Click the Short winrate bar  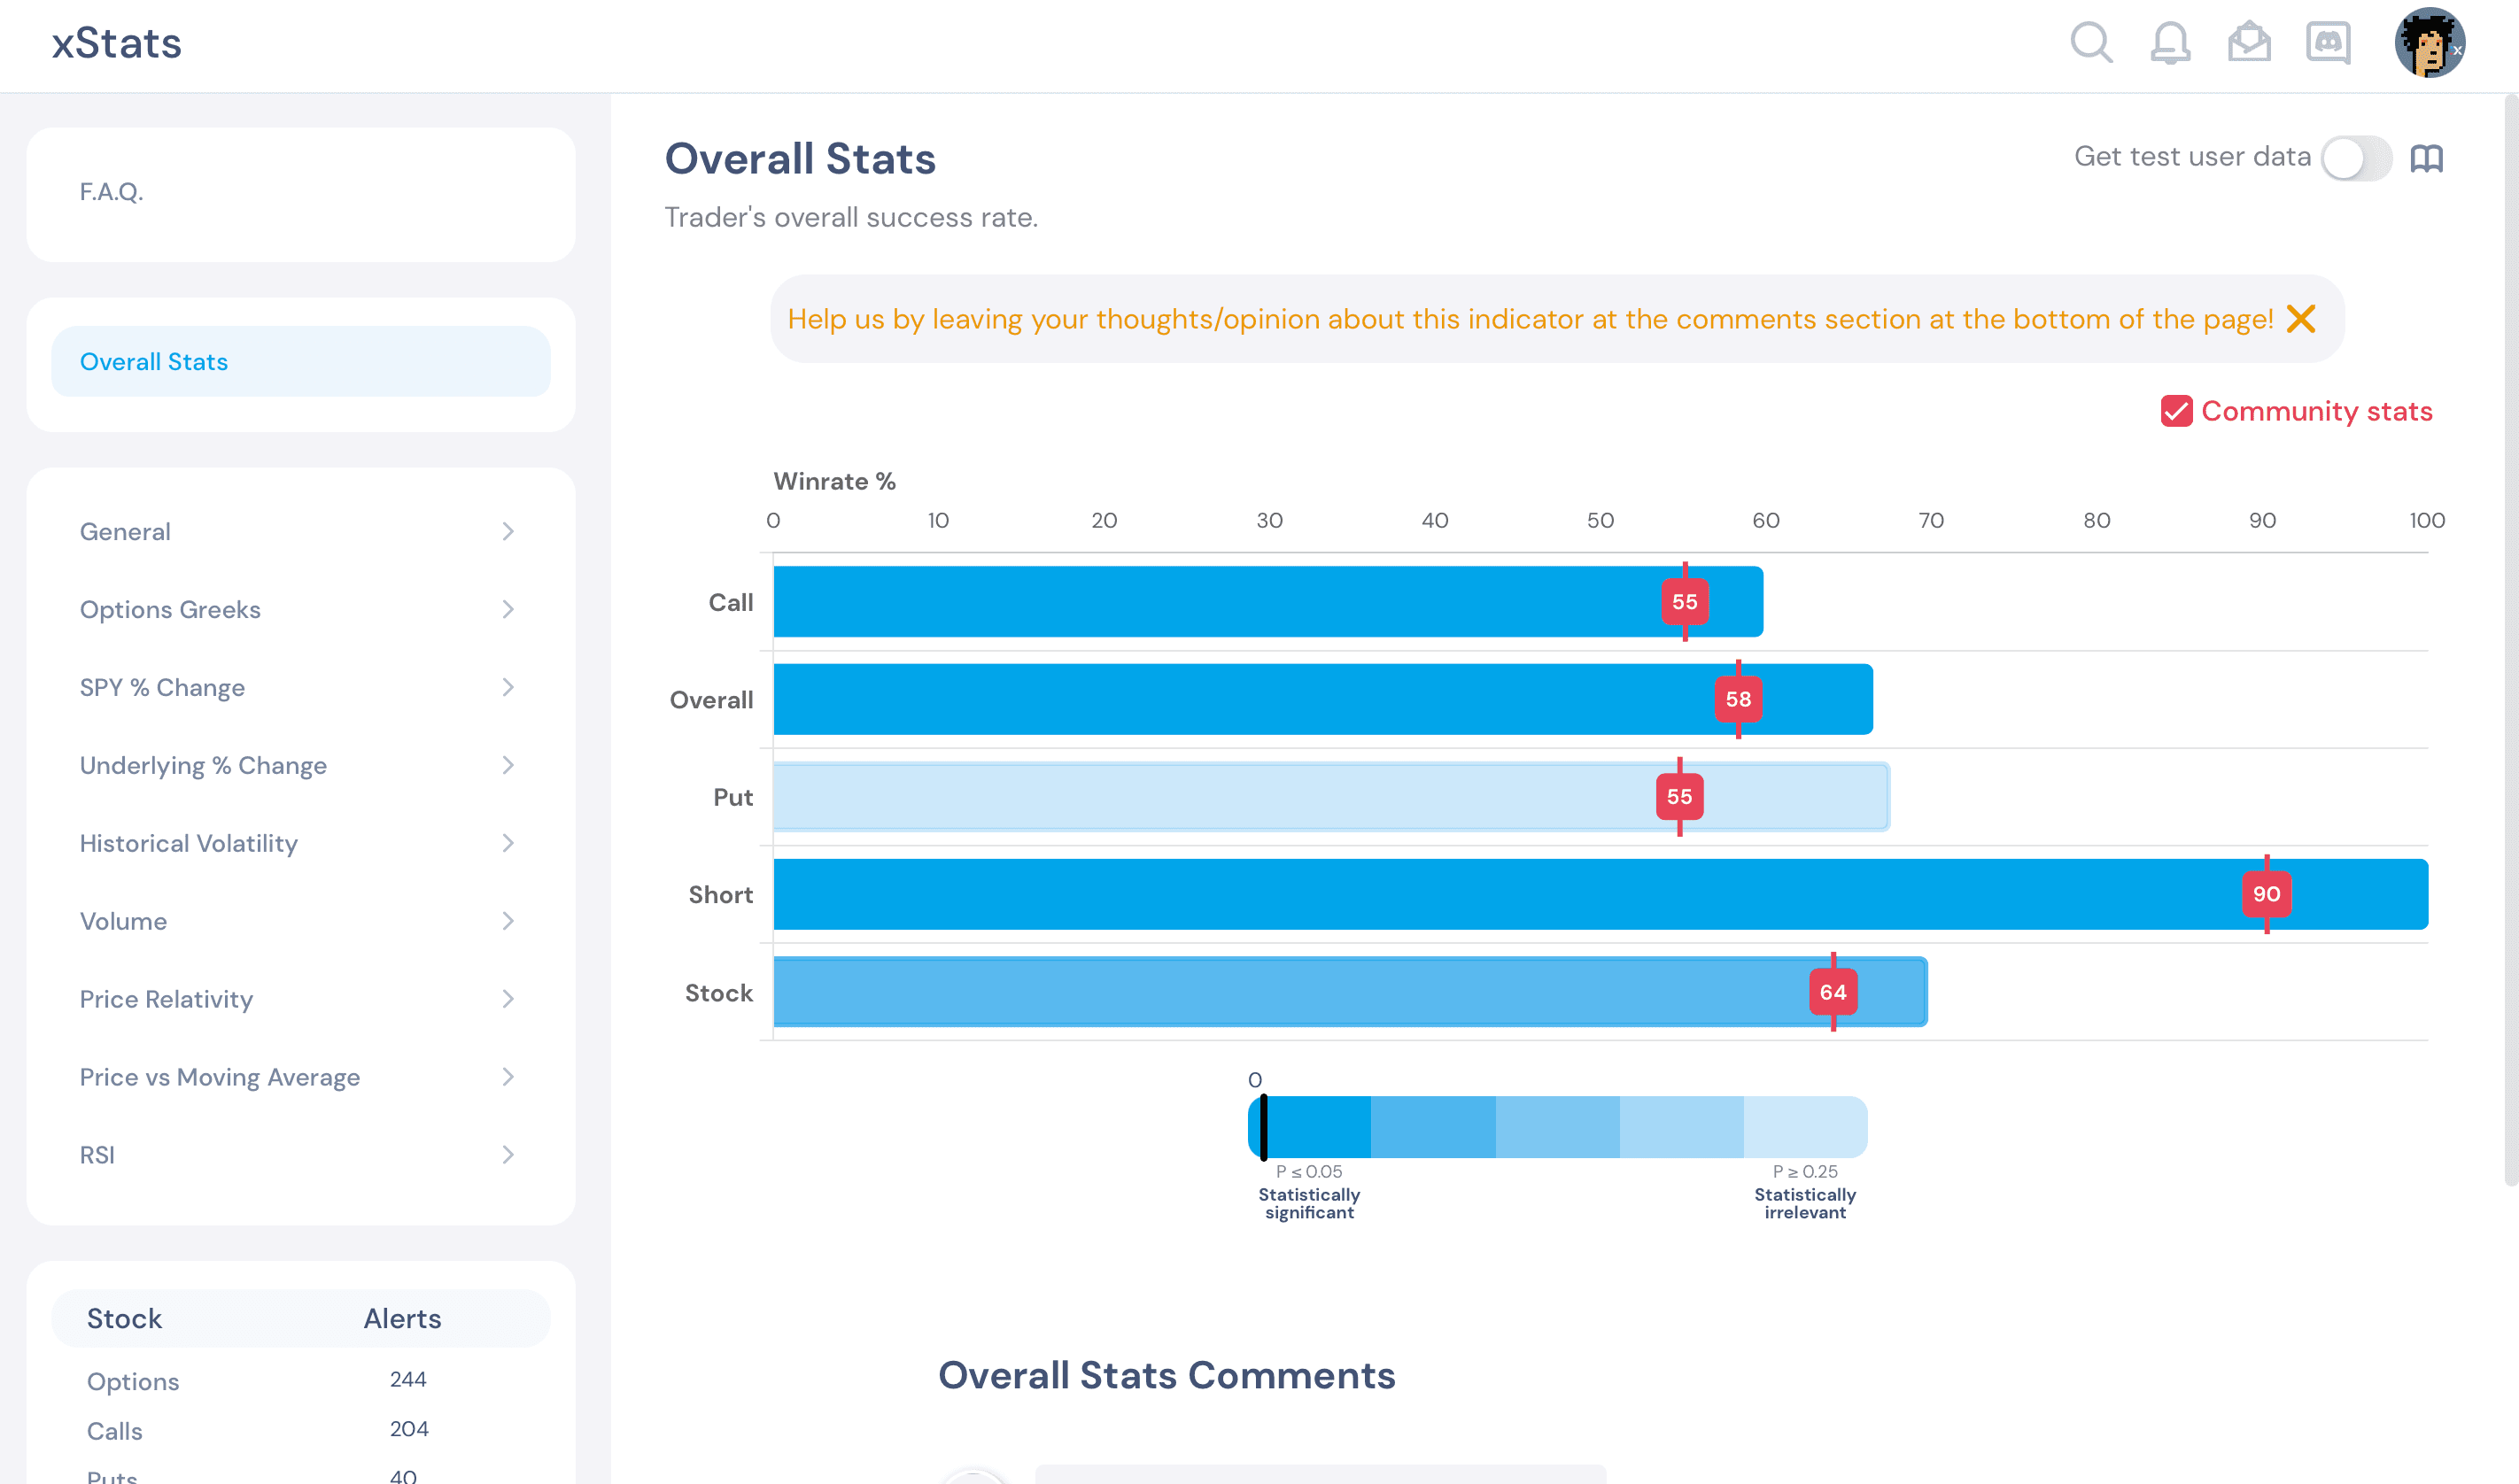coord(1600,894)
